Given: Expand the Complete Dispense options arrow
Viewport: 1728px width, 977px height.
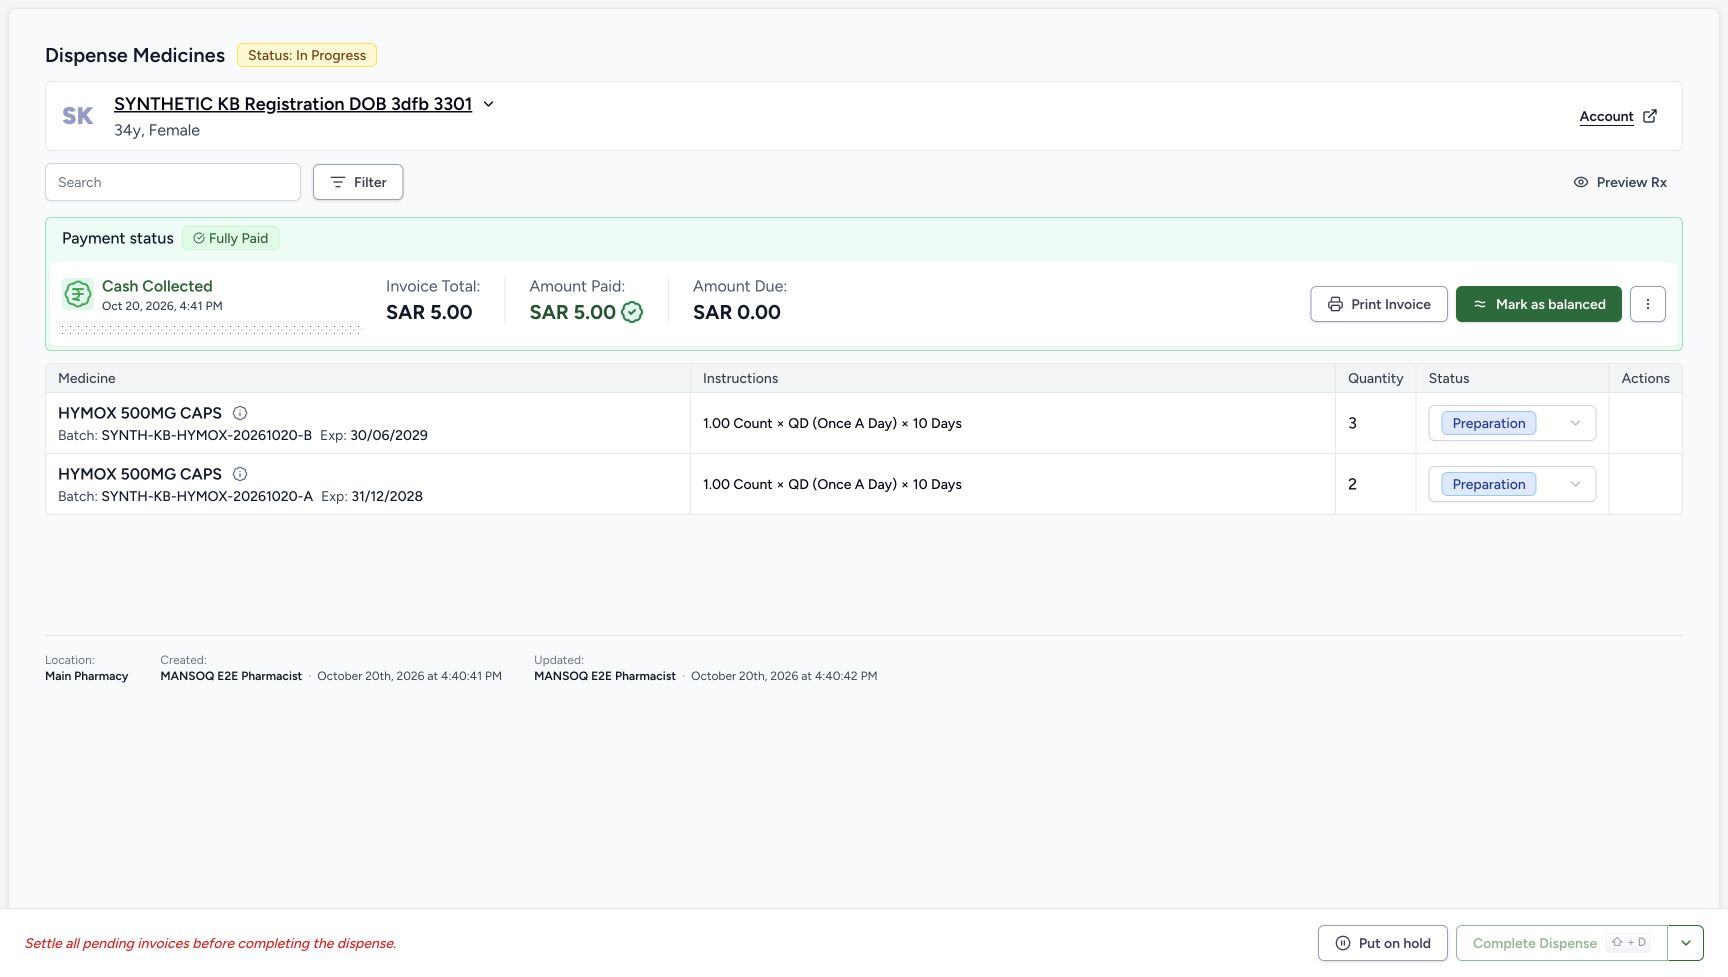Looking at the screenshot, I should [x=1686, y=943].
